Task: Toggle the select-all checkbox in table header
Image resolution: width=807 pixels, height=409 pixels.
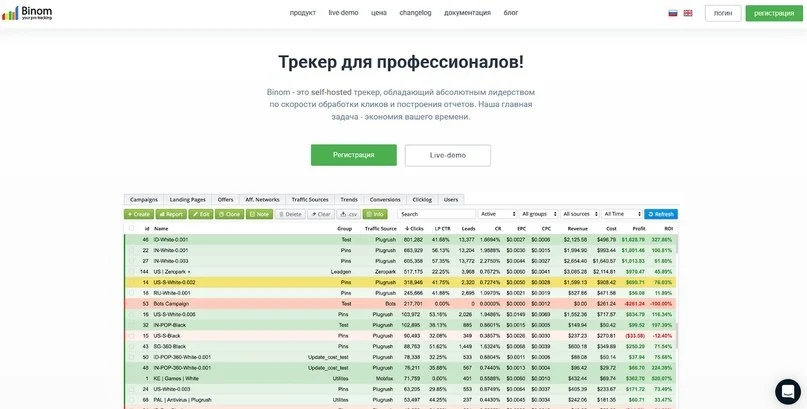Action: pos(131,228)
